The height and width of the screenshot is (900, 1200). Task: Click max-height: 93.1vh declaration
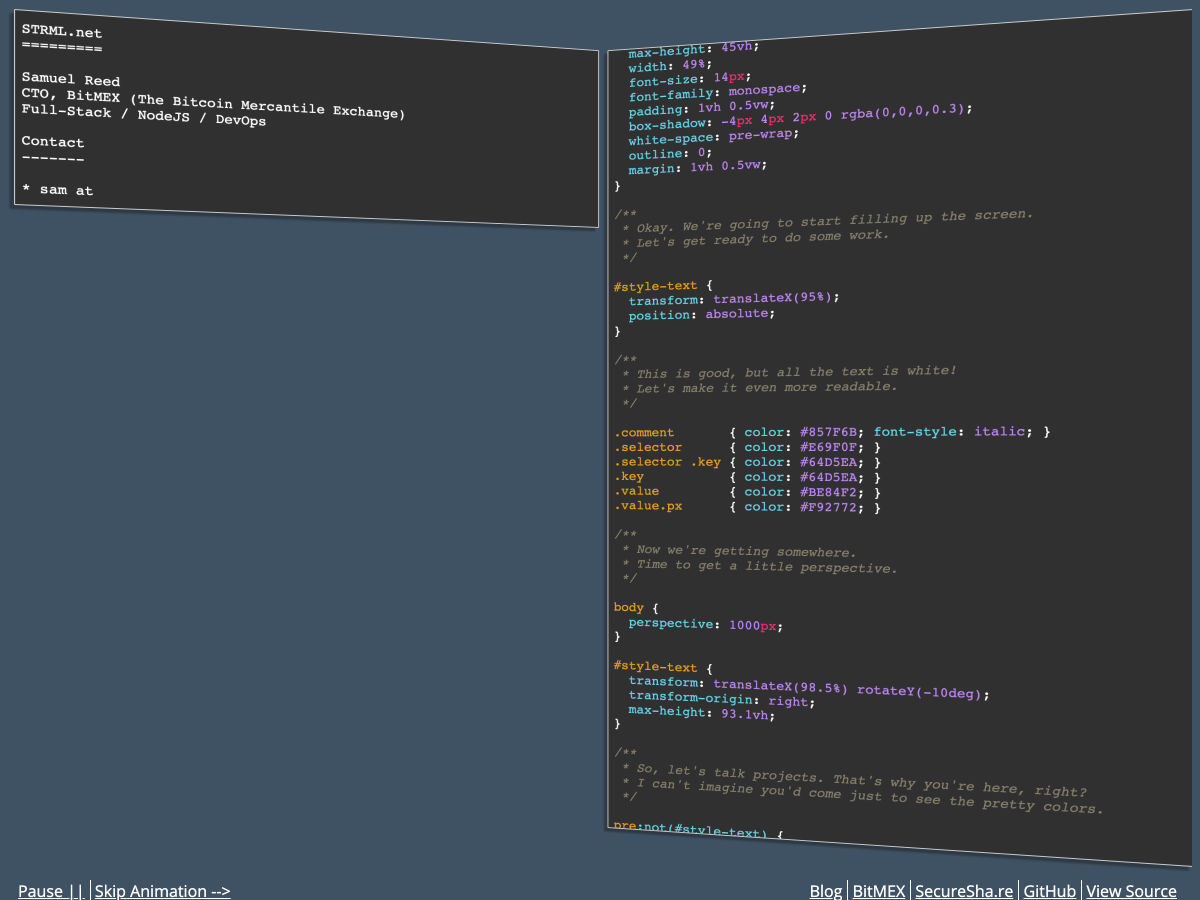coord(702,712)
